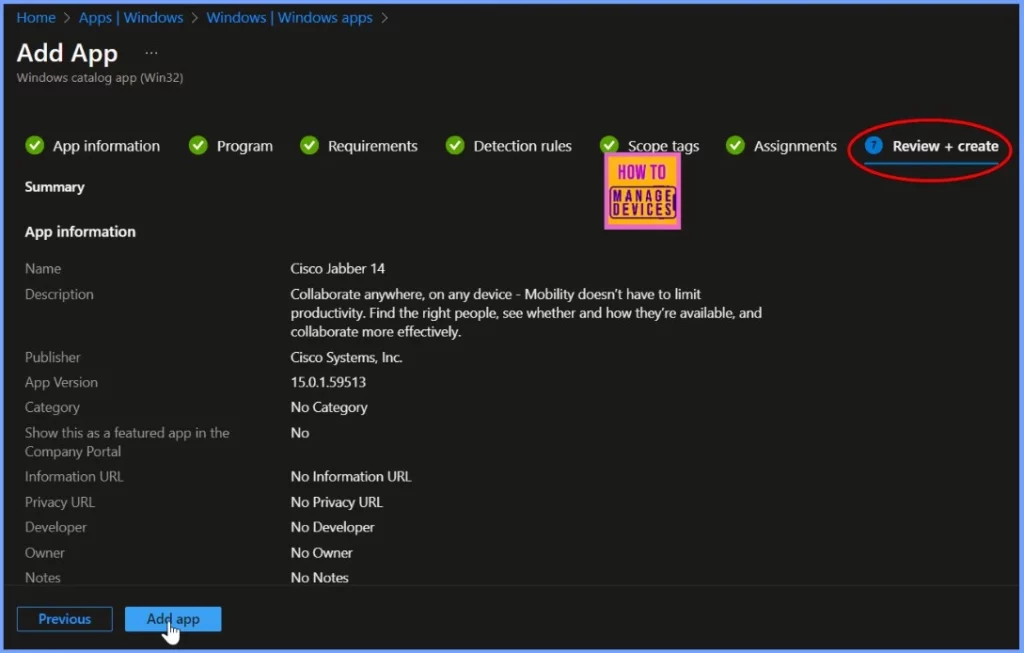This screenshot has height=653, width=1024.
Task: Go back with the Previous button
Action: click(x=65, y=618)
